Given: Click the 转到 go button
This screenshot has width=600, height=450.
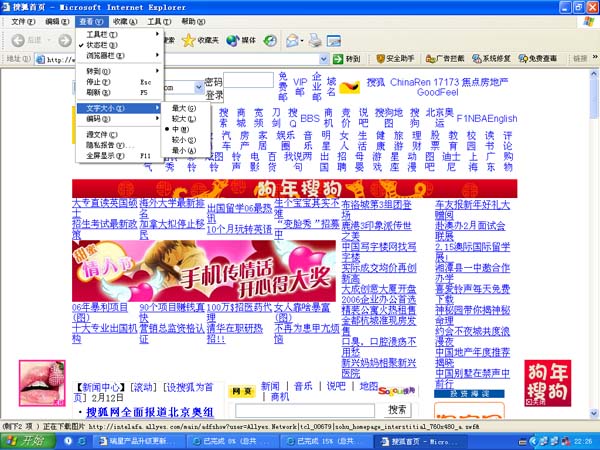Looking at the screenshot, I should pyautogui.click(x=347, y=59).
